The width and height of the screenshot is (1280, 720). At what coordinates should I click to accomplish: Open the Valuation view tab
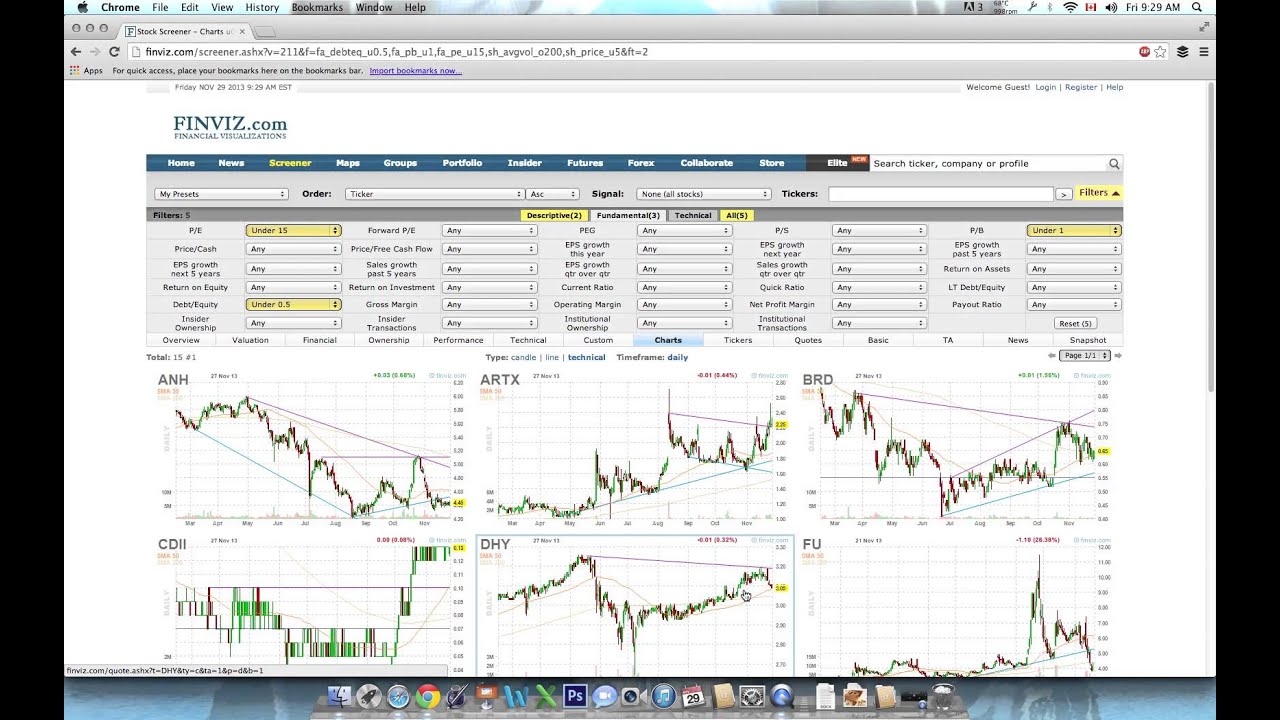pyautogui.click(x=250, y=340)
